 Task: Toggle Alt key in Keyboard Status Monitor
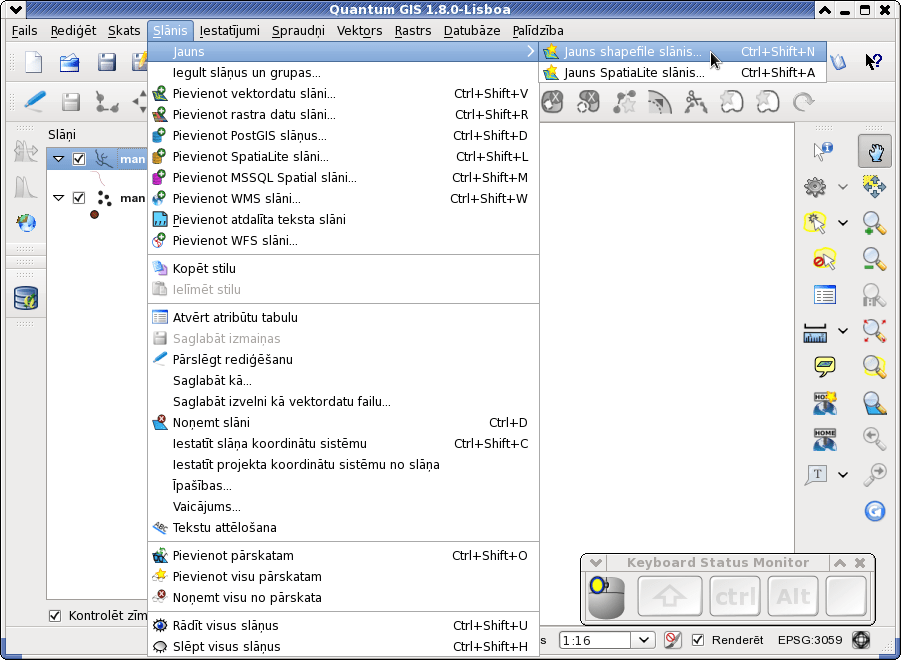point(793,596)
